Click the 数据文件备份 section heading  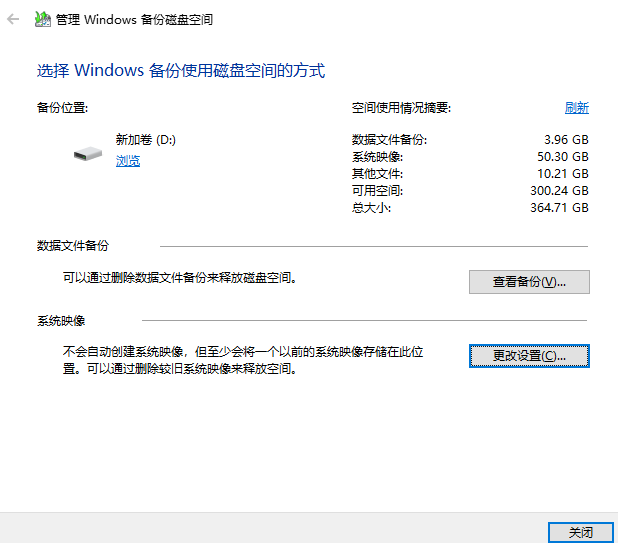73,245
